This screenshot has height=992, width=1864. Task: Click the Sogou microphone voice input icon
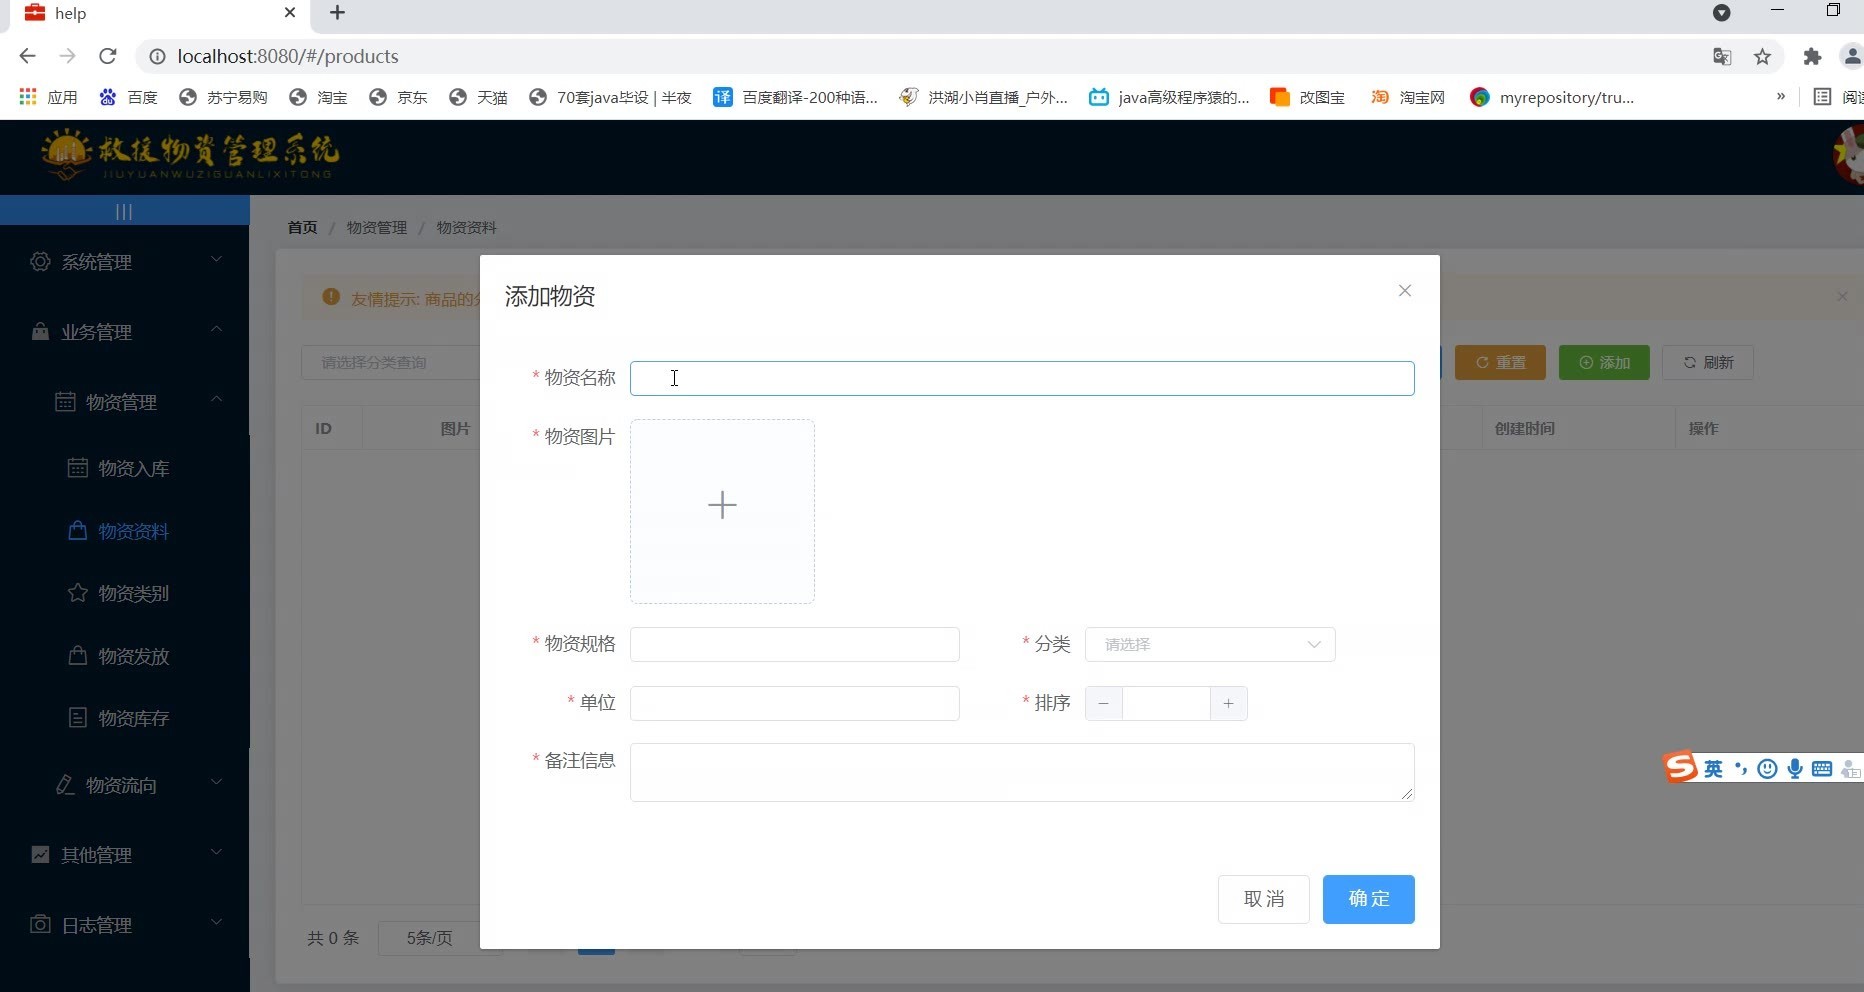pos(1795,768)
